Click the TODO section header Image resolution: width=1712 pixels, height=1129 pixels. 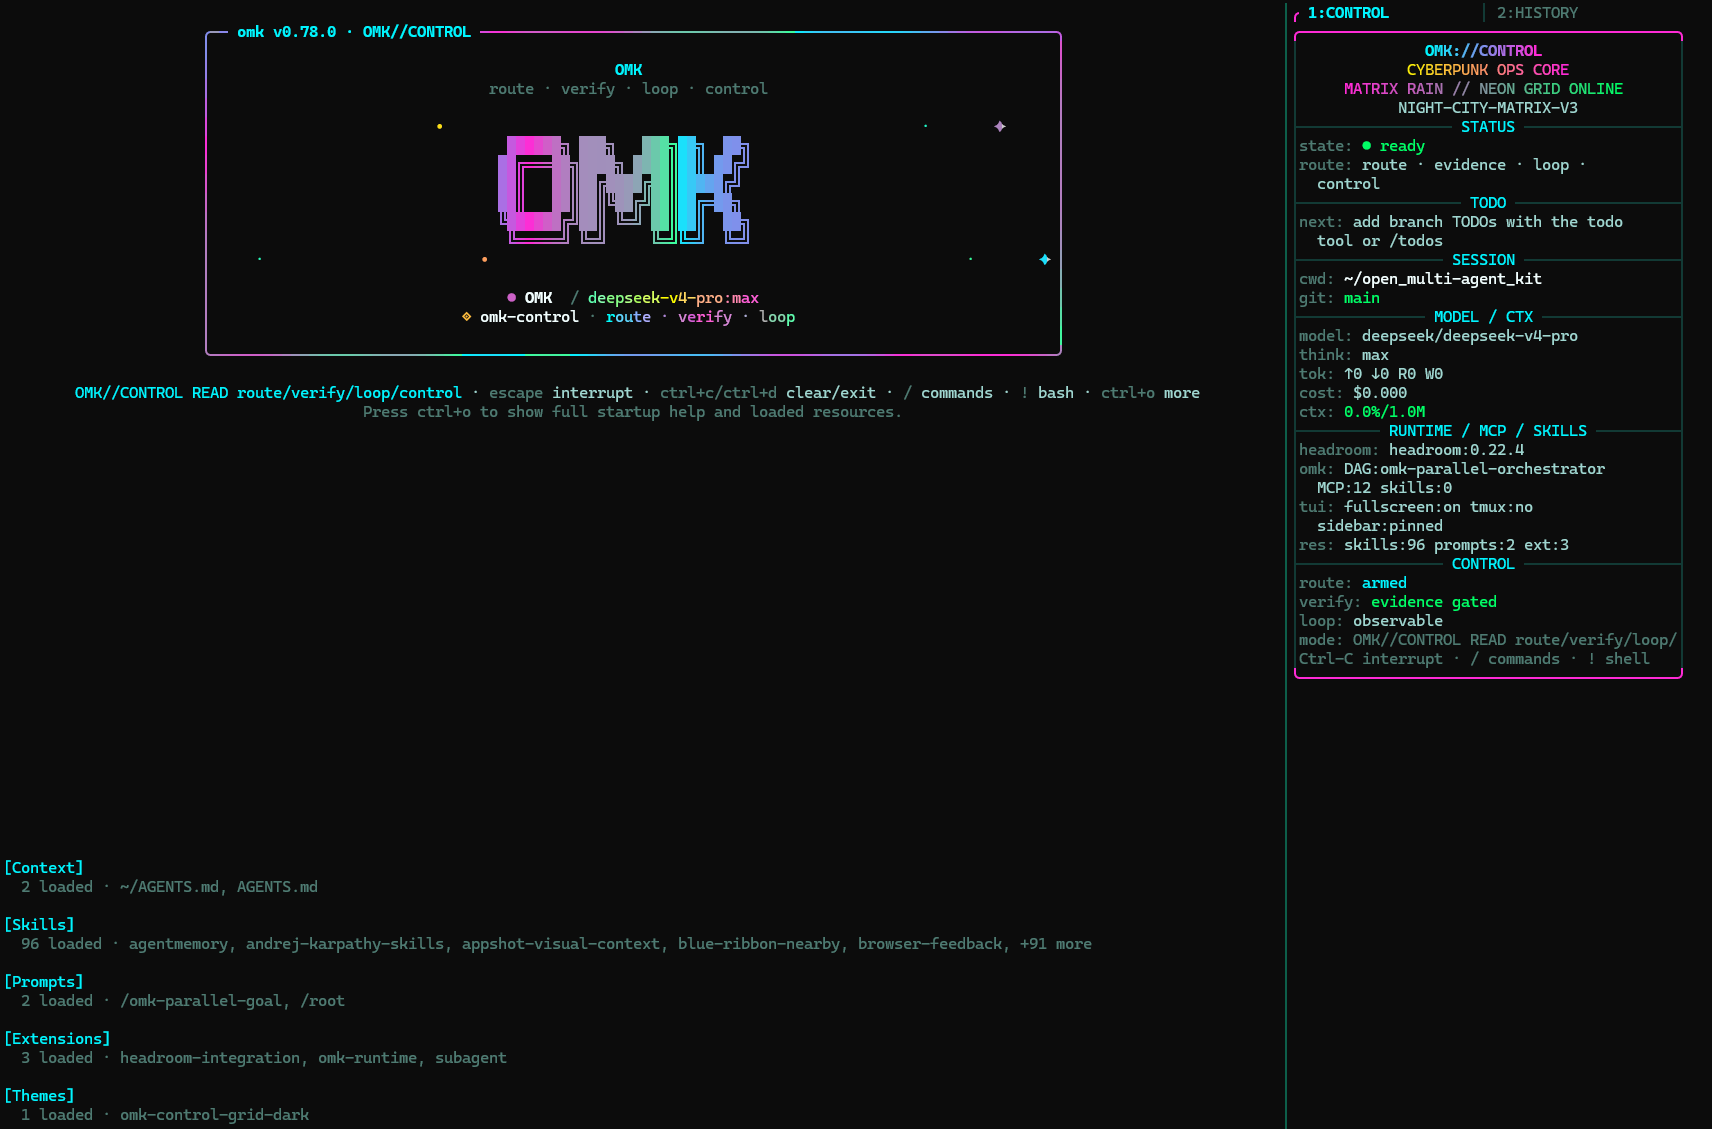point(1488,203)
